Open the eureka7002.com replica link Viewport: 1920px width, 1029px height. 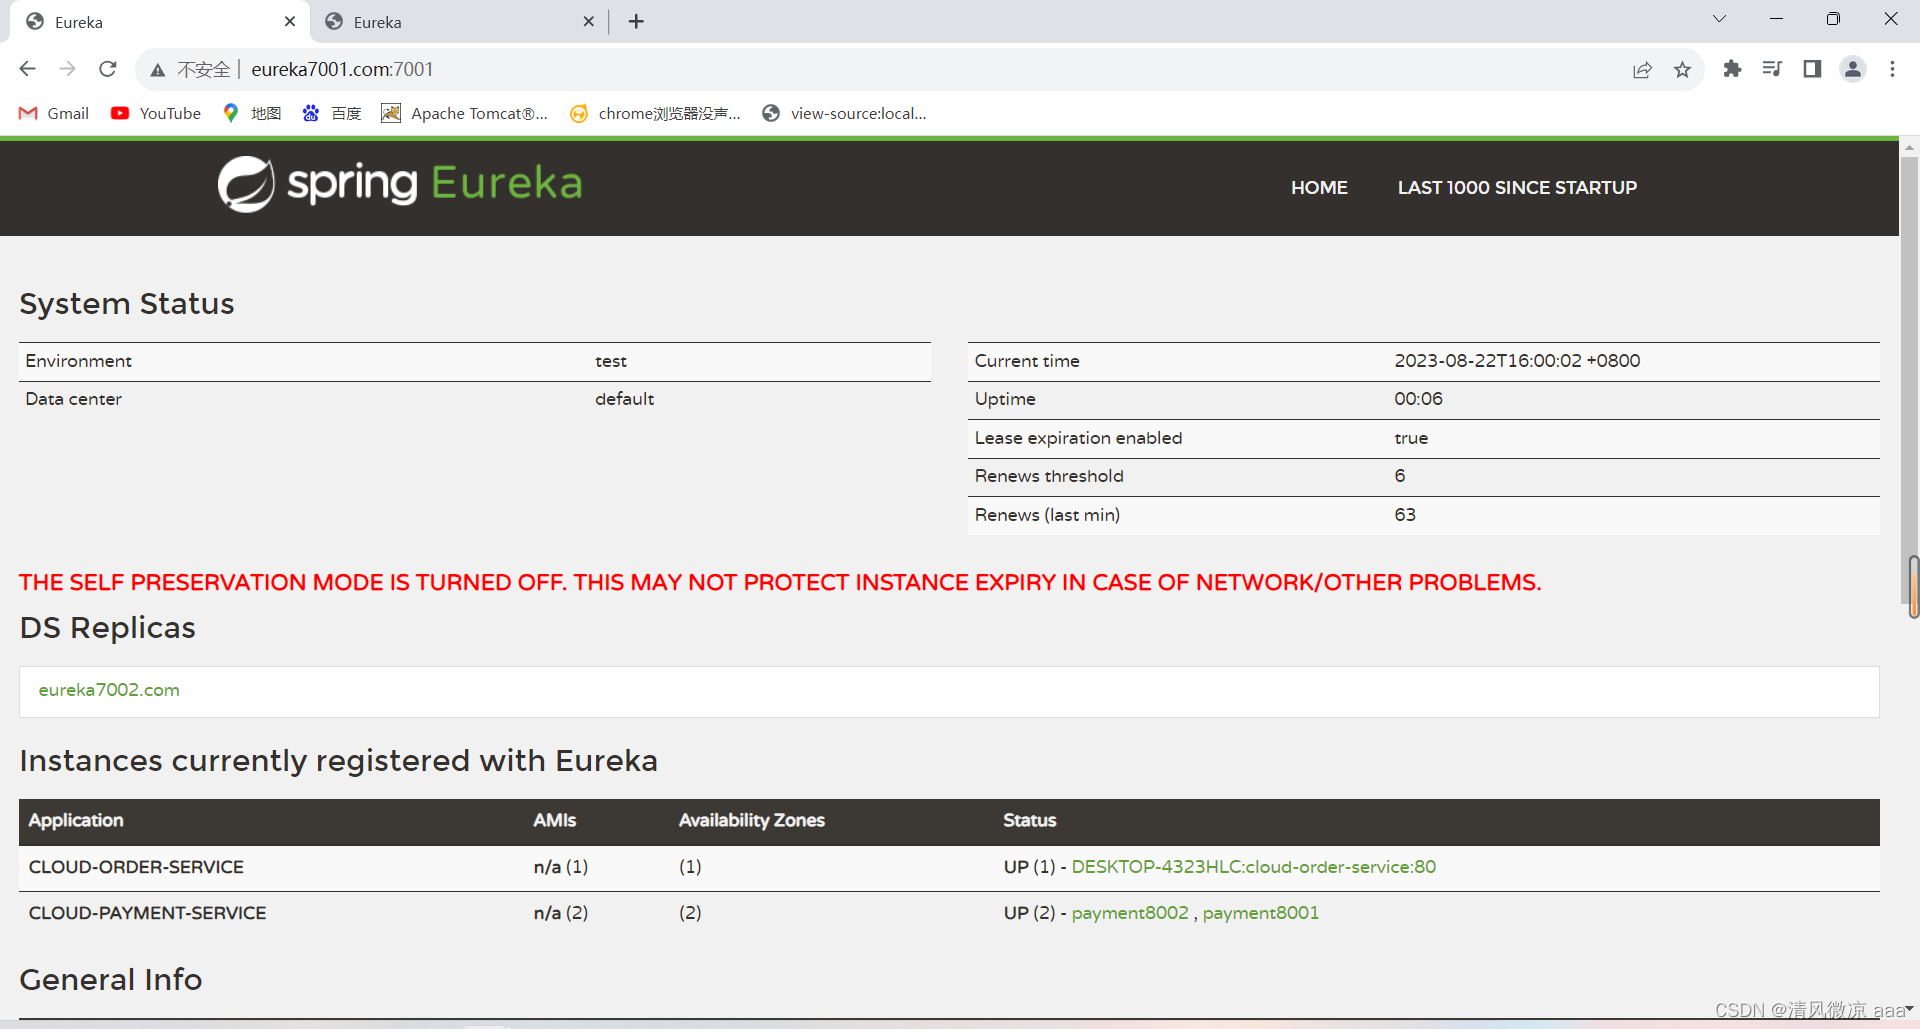[x=109, y=690]
